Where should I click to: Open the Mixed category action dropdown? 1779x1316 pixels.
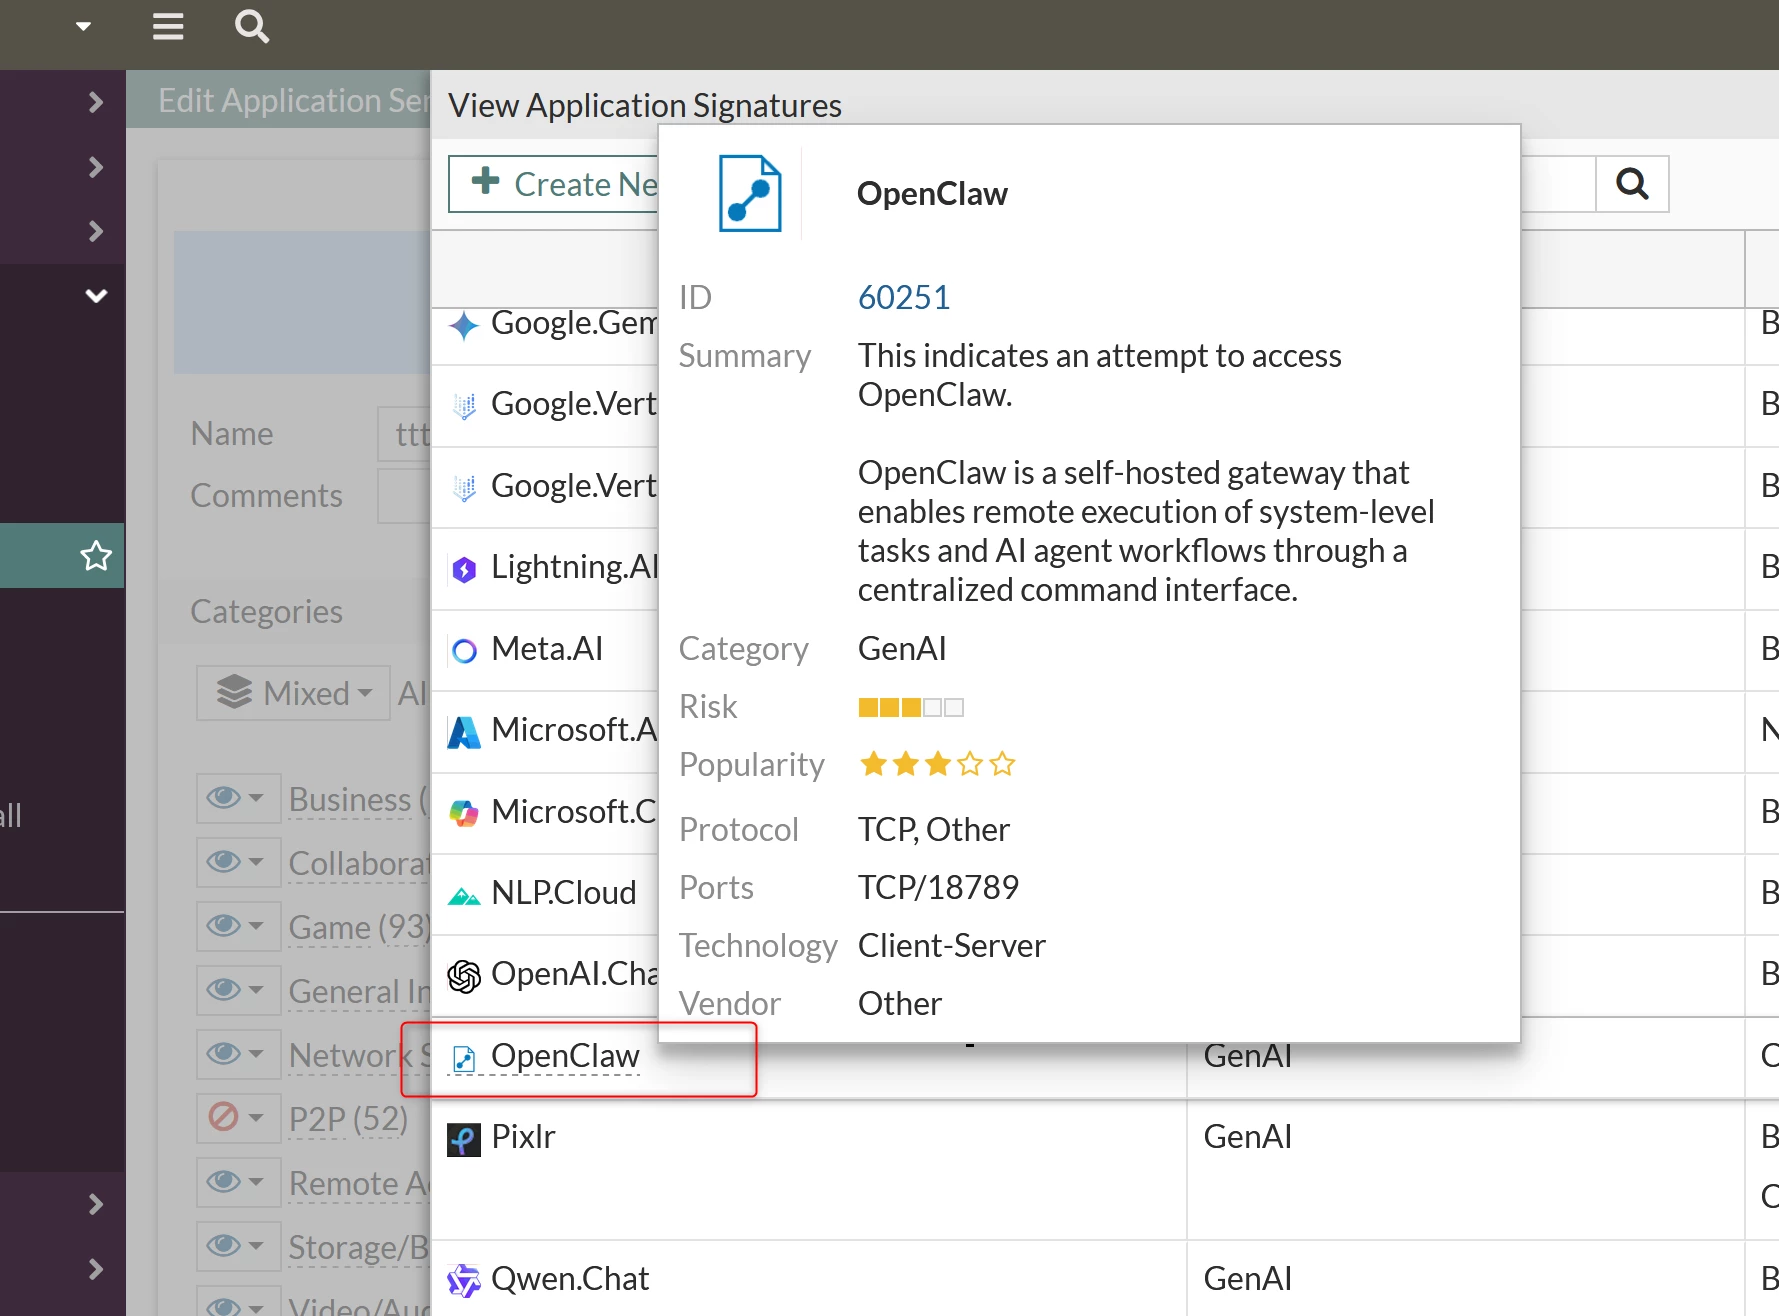tap(293, 693)
